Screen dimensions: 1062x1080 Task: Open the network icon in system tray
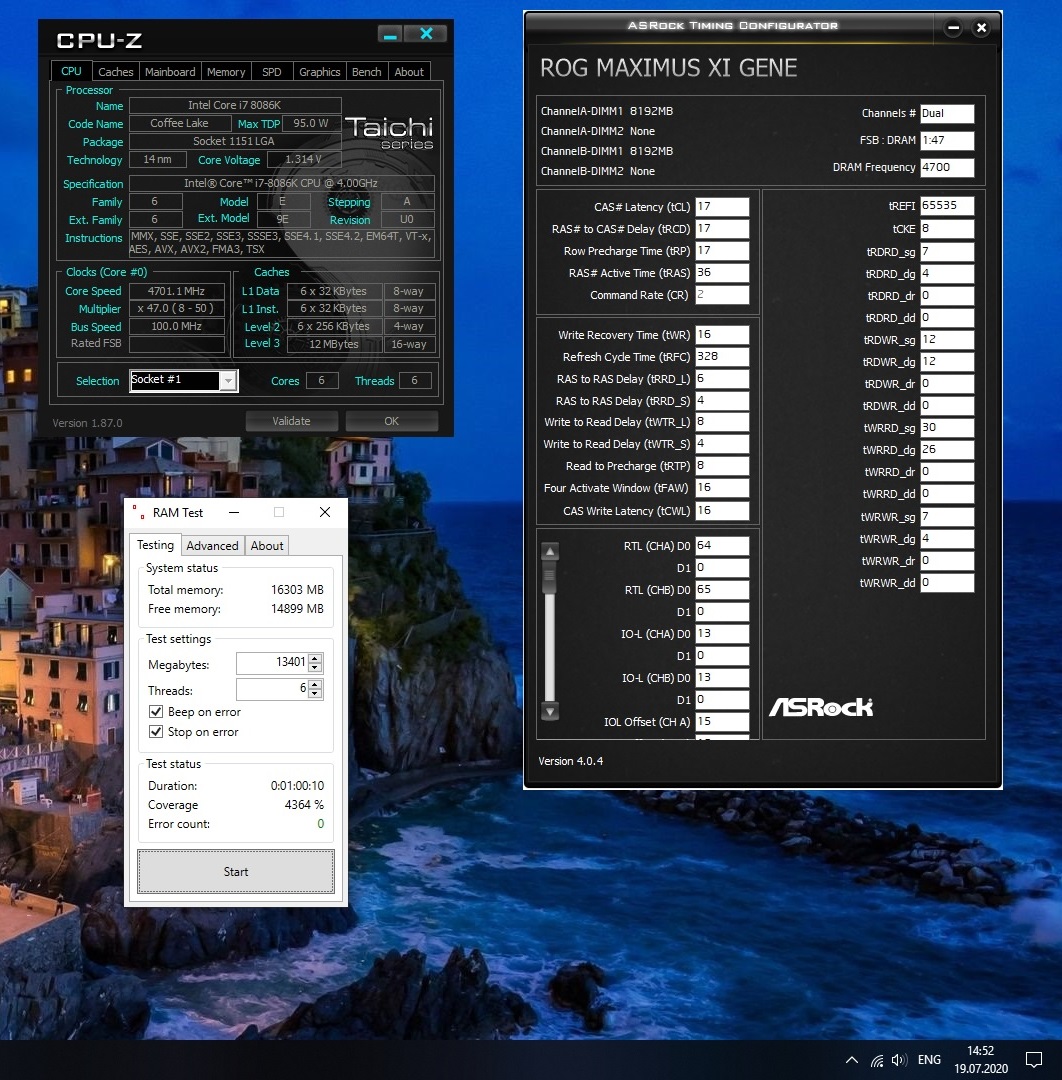click(x=877, y=1061)
